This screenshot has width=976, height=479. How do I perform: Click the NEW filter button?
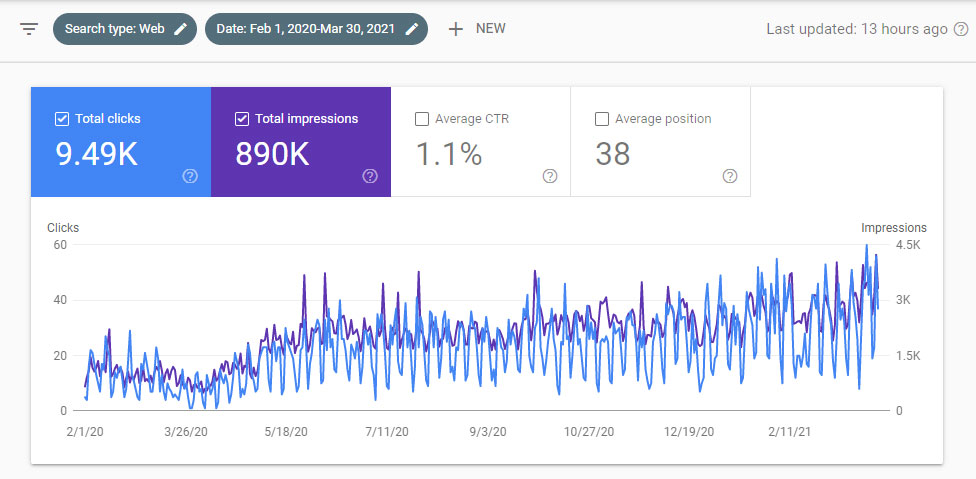pos(490,29)
